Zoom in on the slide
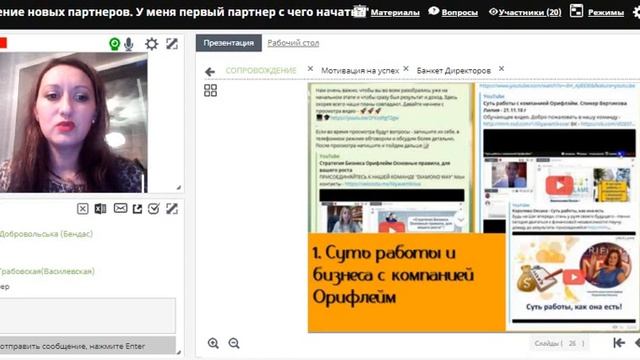The image size is (640, 360). point(213,343)
